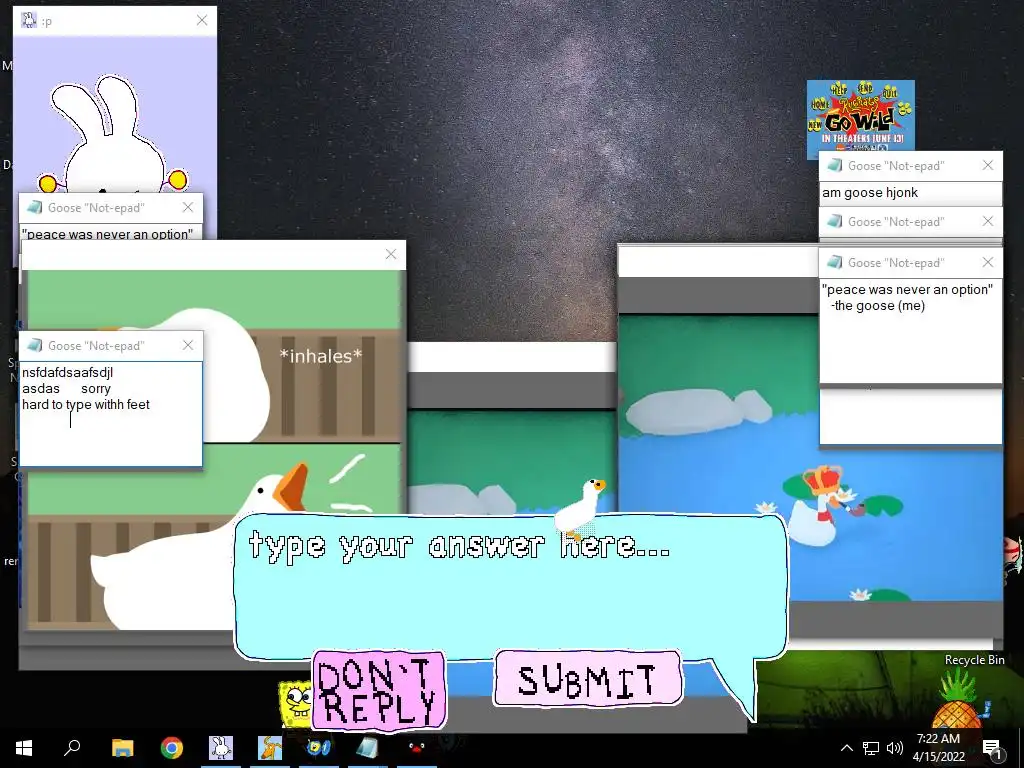Screen dimensions: 1024x768
Task: Switch to the white bunny app on taskbar
Action: point(221,747)
